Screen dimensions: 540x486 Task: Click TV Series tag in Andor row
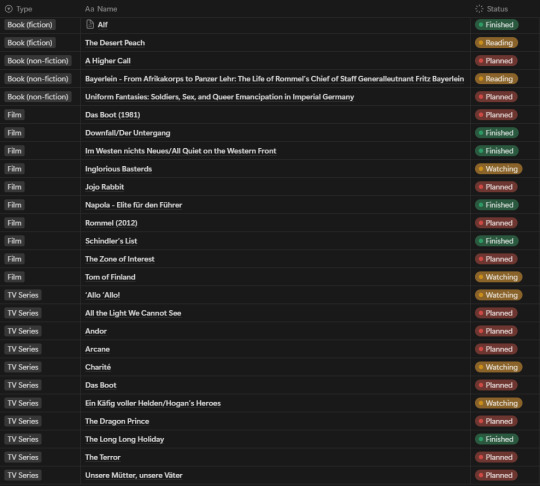click(23, 331)
